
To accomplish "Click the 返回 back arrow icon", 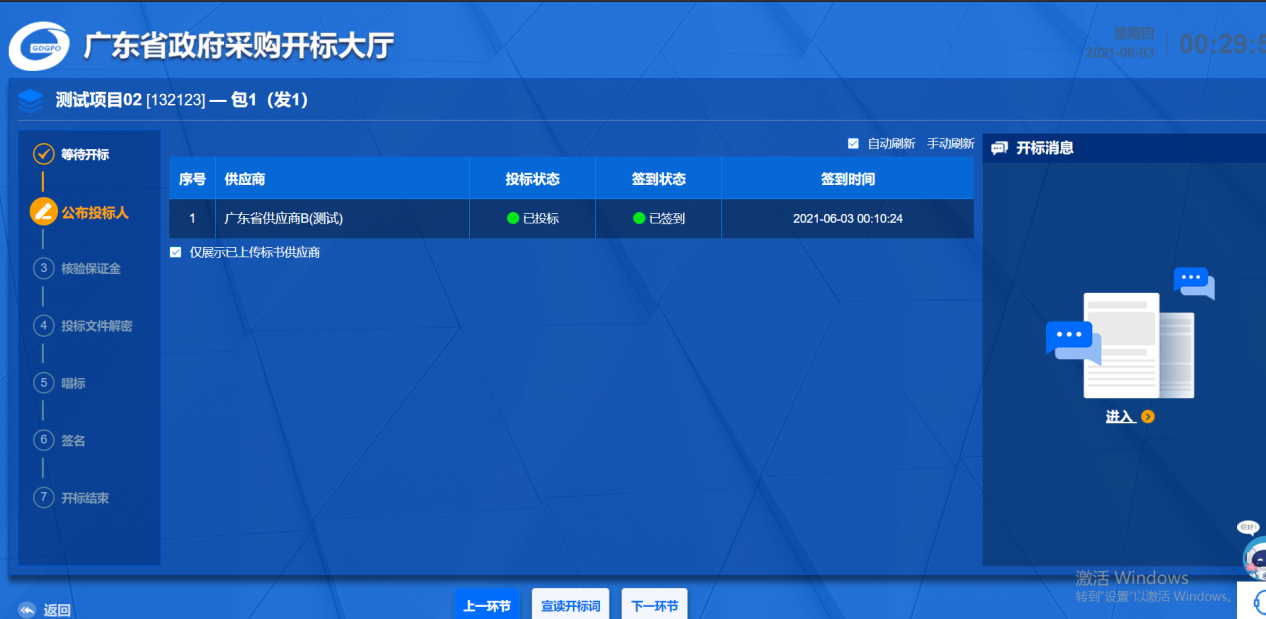I will [x=27, y=609].
